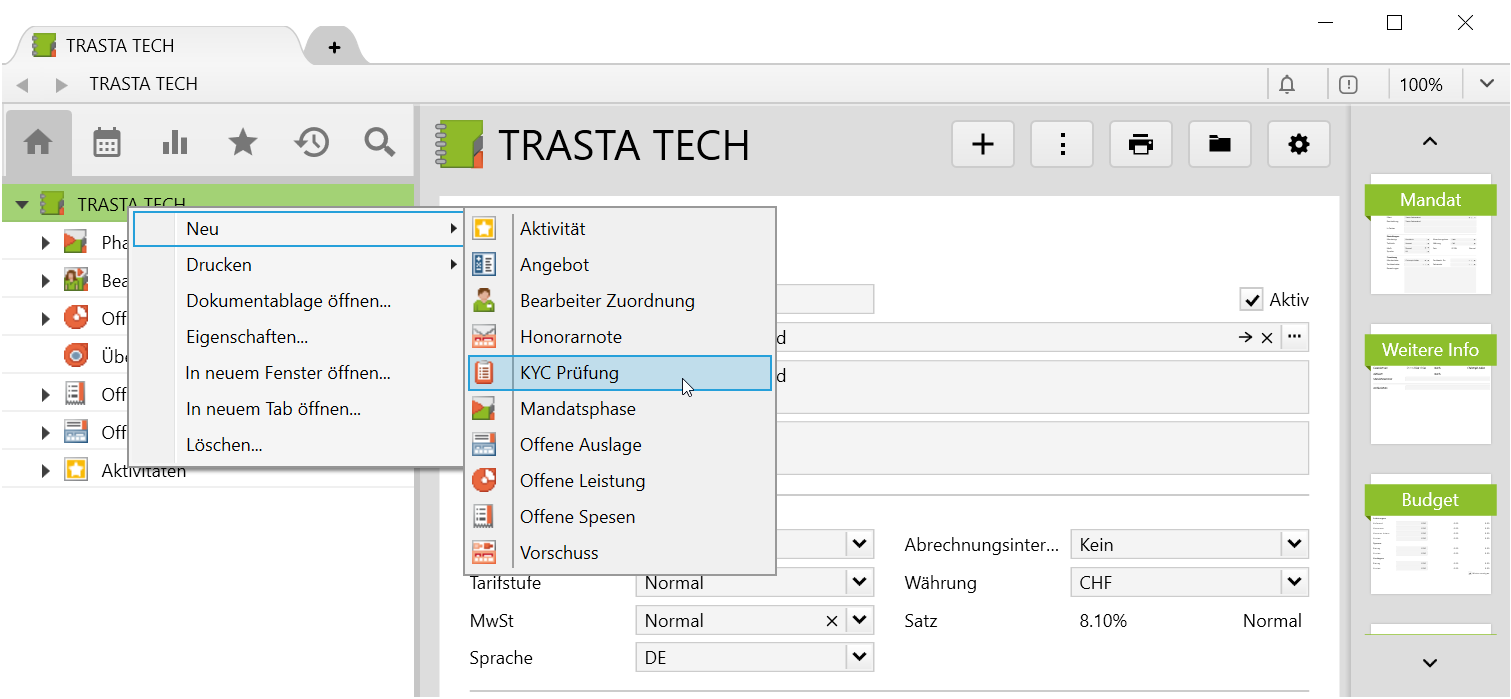1511x699 pixels.
Task: Expand the Aktivitäten tree node
Action: point(45,470)
